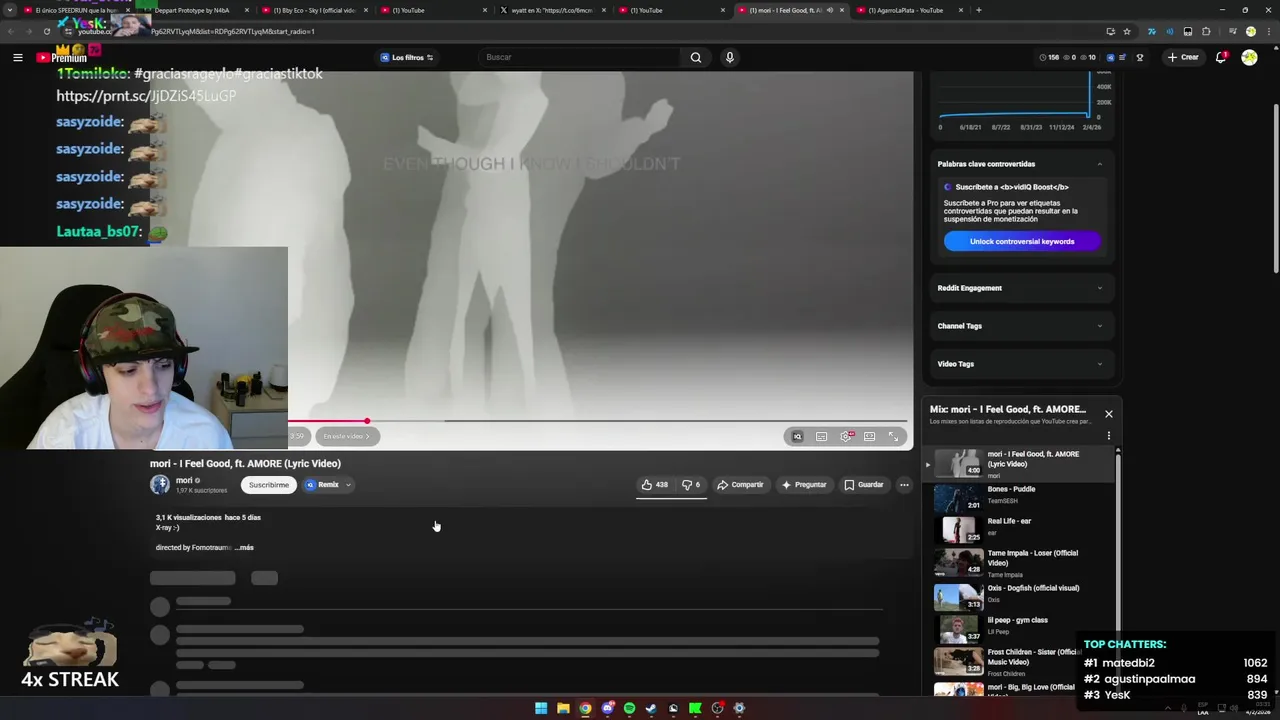Open the mori channel avatar
The width and height of the screenshot is (1280, 720).
tap(160, 485)
